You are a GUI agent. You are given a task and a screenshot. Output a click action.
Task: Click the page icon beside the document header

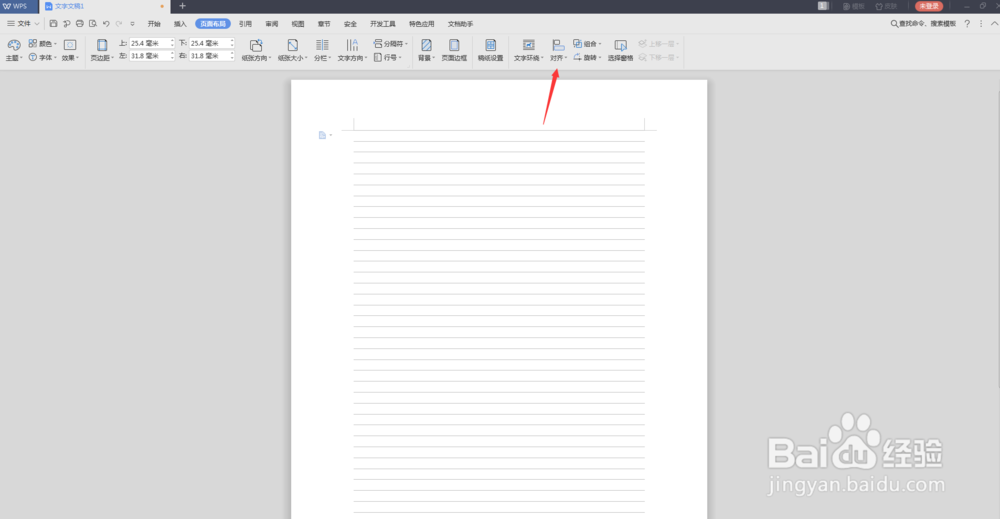coord(323,135)
